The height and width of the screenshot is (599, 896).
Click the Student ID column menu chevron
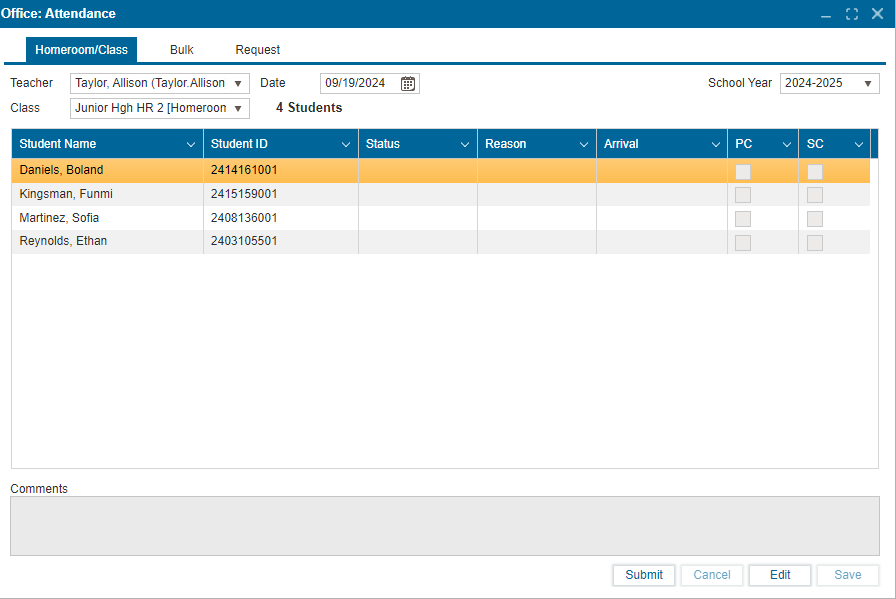pyautogui.click(x=346, y=145)
